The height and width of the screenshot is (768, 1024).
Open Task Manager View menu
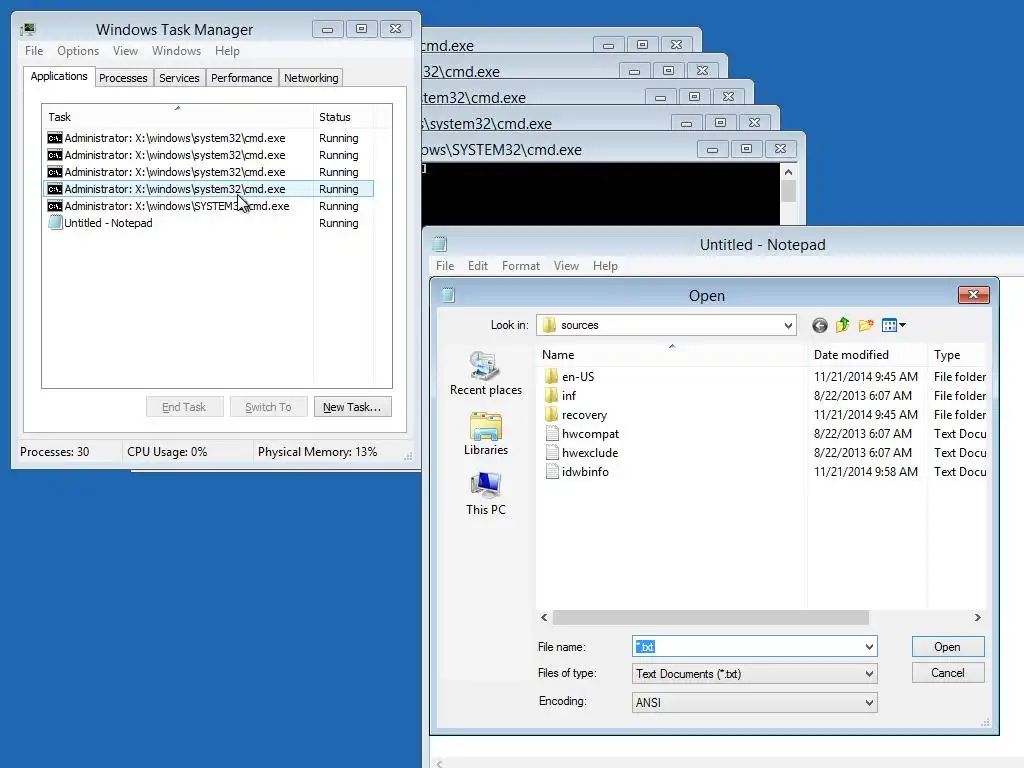125,51
